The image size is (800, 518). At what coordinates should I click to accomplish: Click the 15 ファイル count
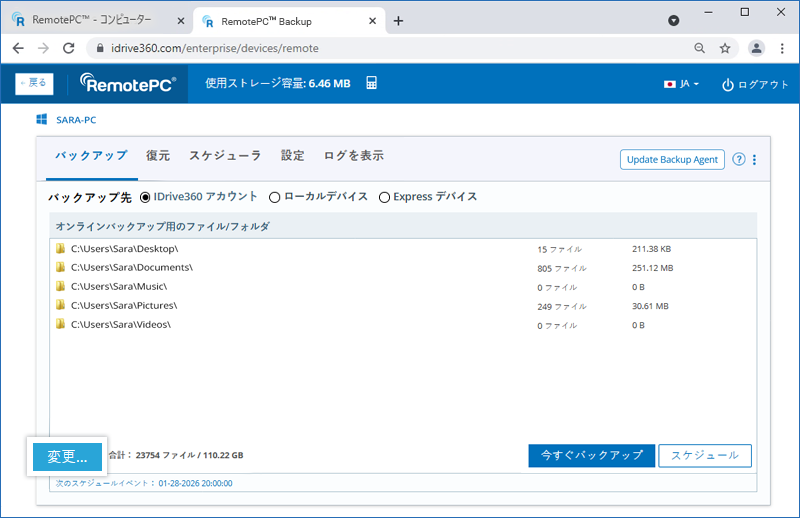[x=559, y=250]
